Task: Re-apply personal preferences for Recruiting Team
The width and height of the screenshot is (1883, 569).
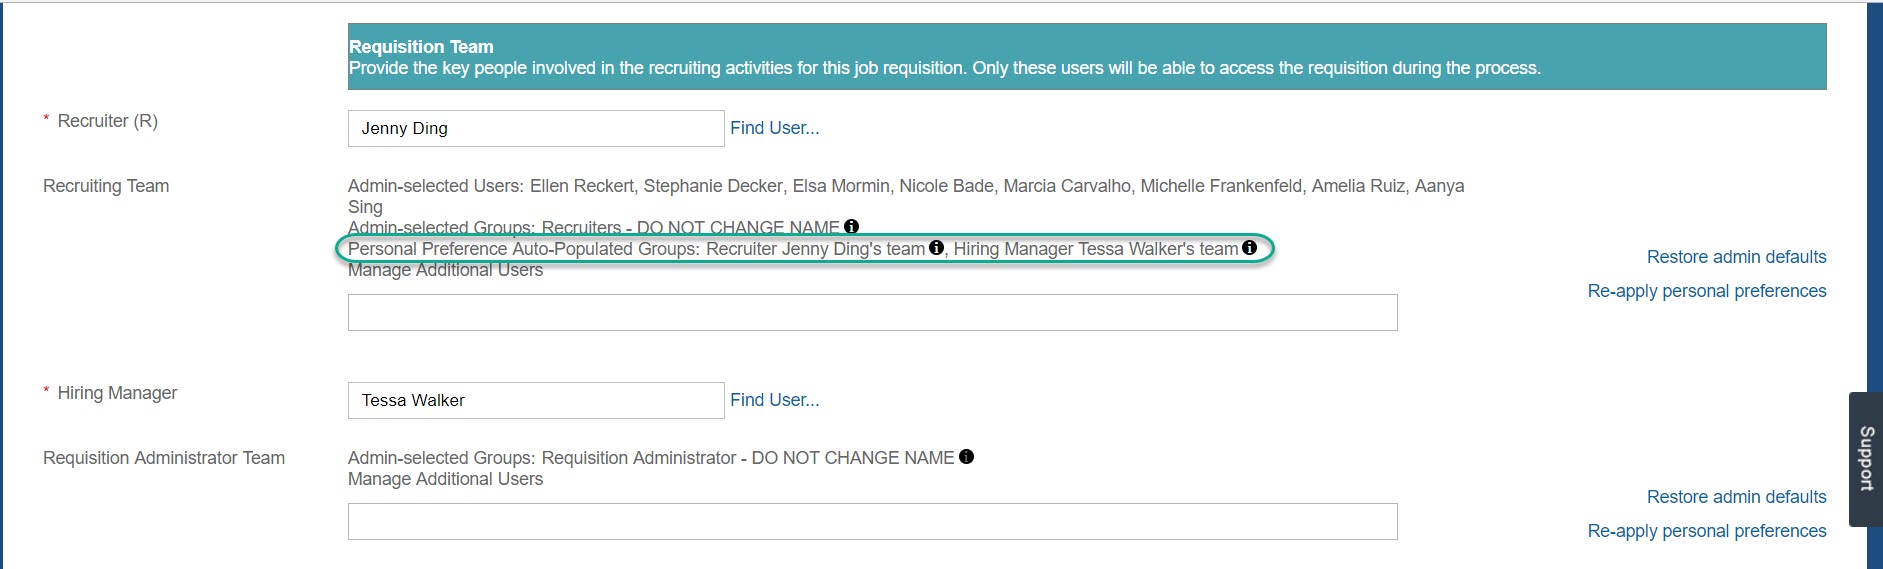Action: (x=1707, y=291)
